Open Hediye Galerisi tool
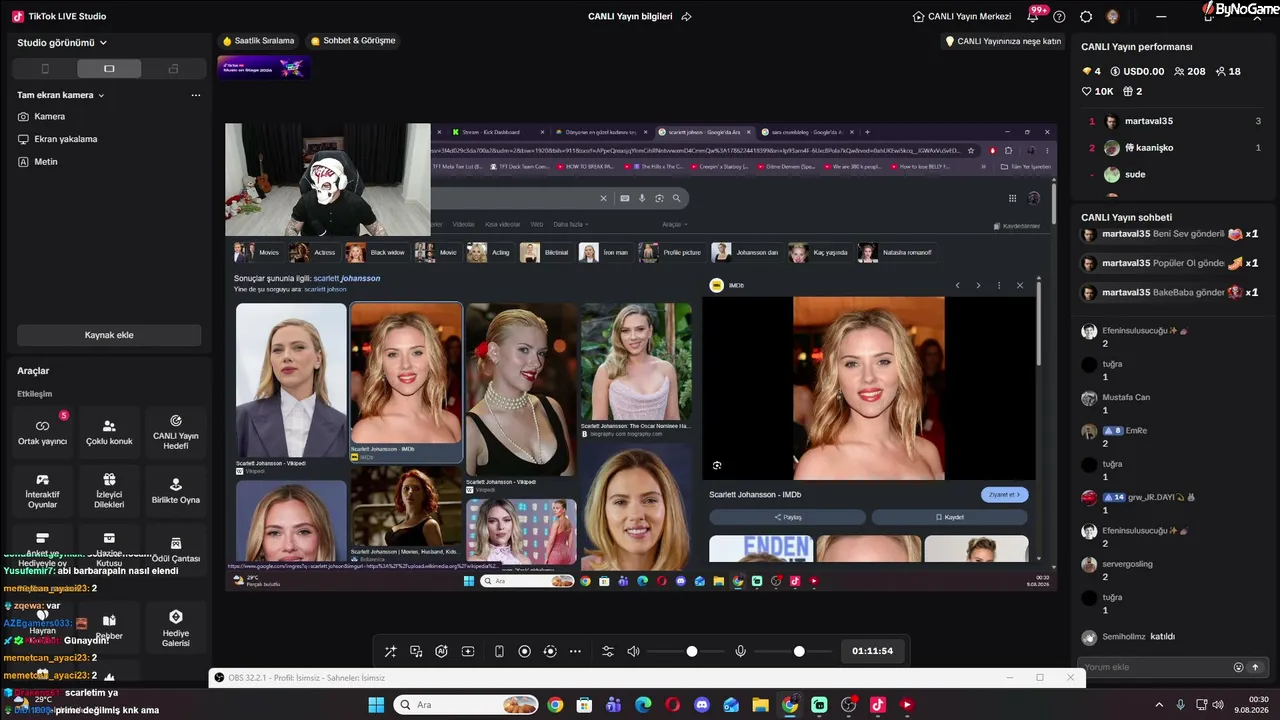1280x720 pixels. [176, 628]
